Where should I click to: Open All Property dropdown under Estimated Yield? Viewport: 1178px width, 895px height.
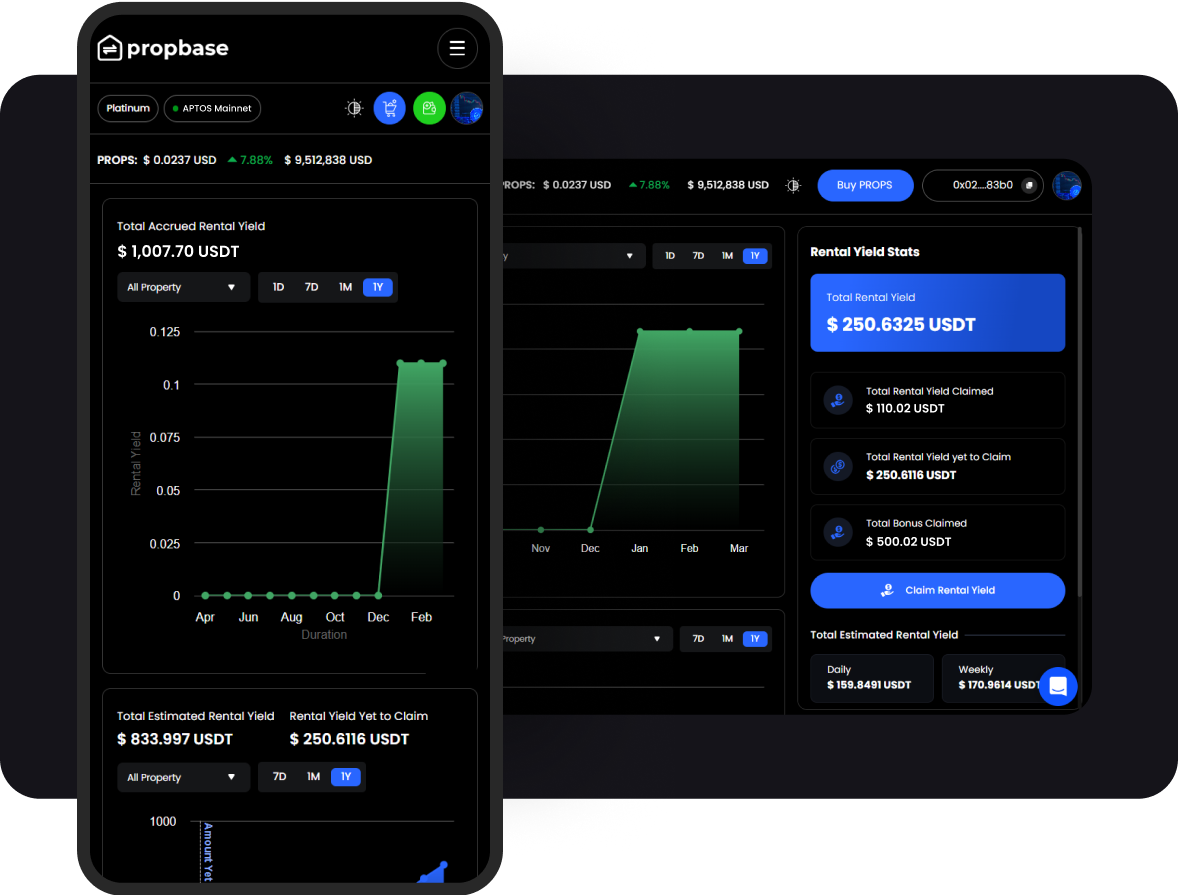[x=182, y=777]
